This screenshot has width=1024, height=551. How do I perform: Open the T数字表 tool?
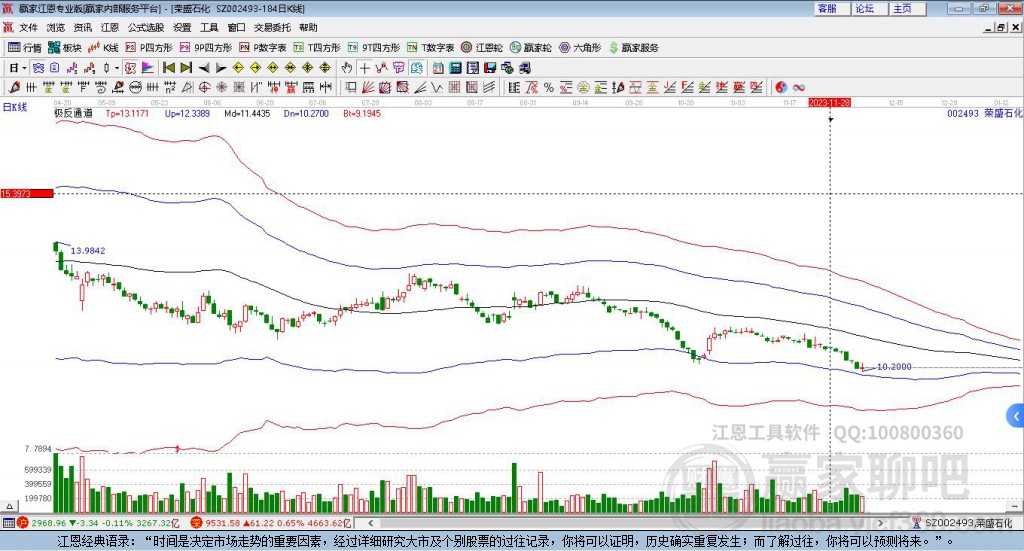[x=430, y=48]
